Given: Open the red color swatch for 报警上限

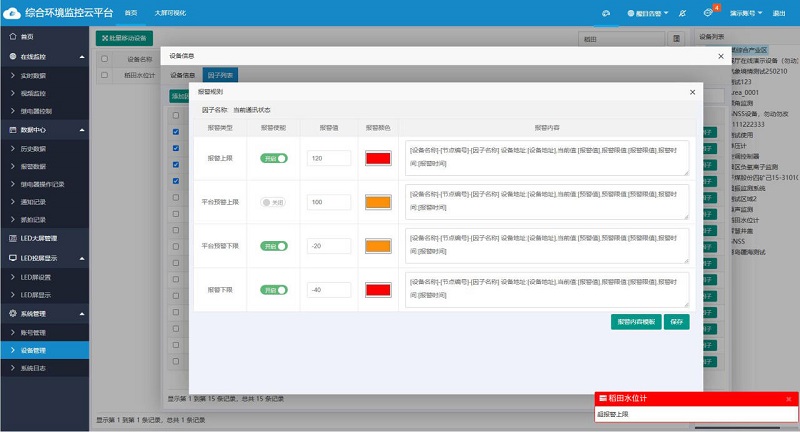Looking at the screenshot, I should coord(377,158).
